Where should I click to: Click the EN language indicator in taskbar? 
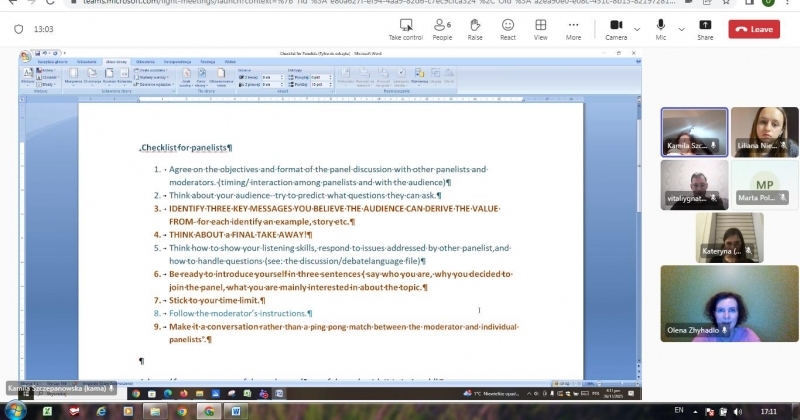679,410
